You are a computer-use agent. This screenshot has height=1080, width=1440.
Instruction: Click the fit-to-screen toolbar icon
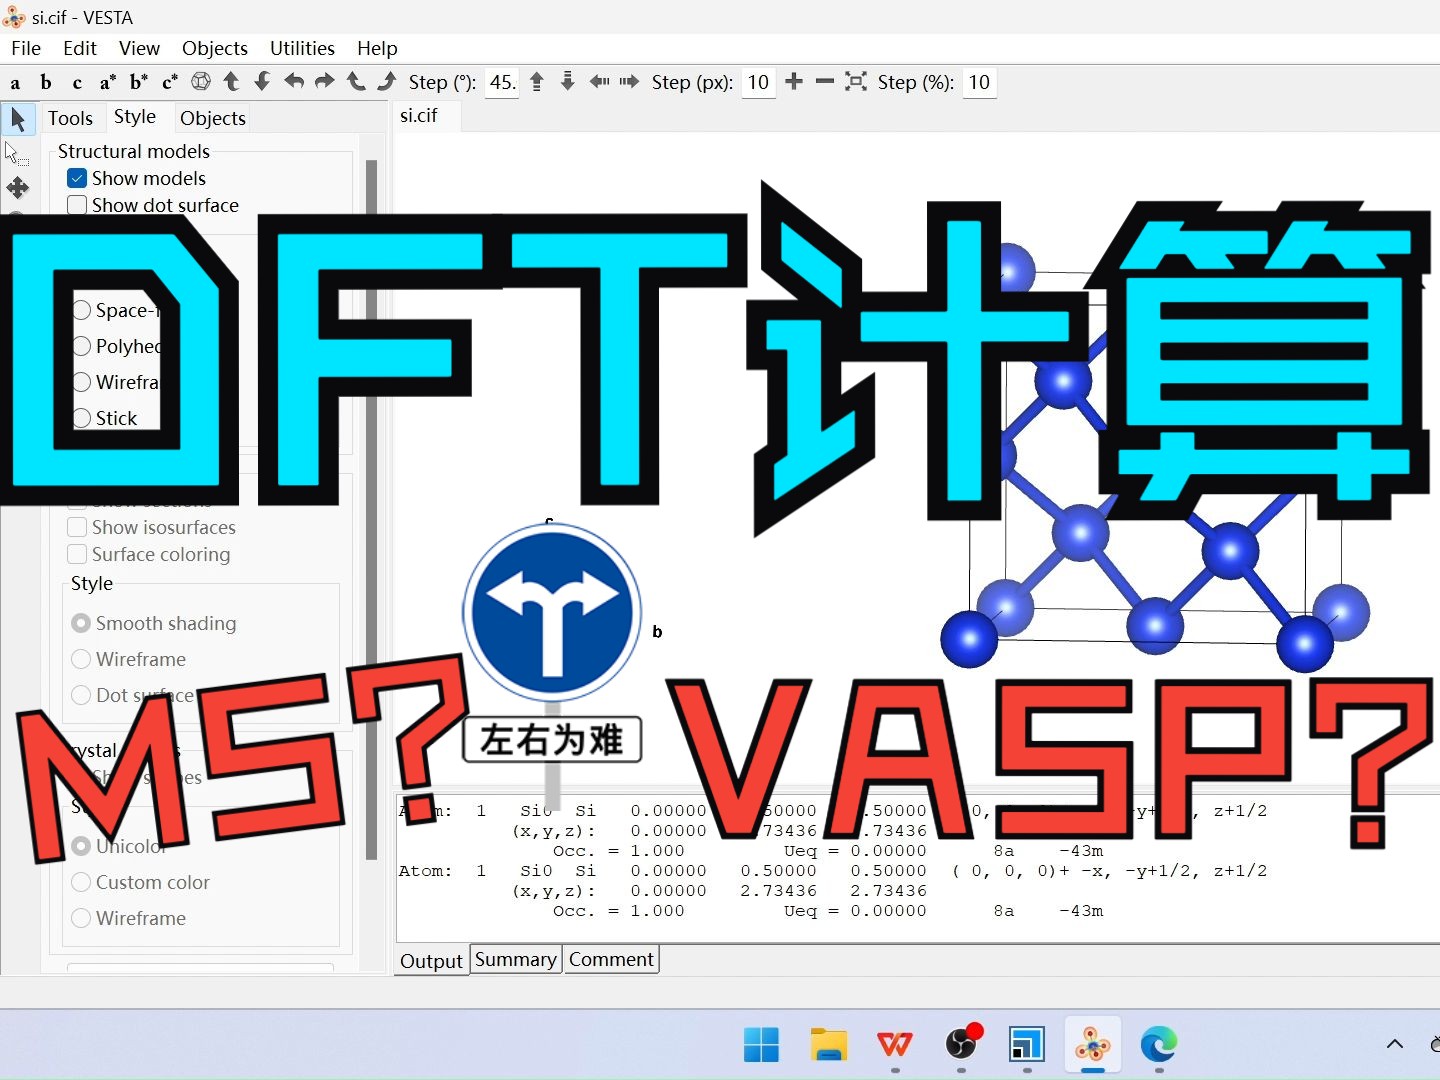click(856, 82)
